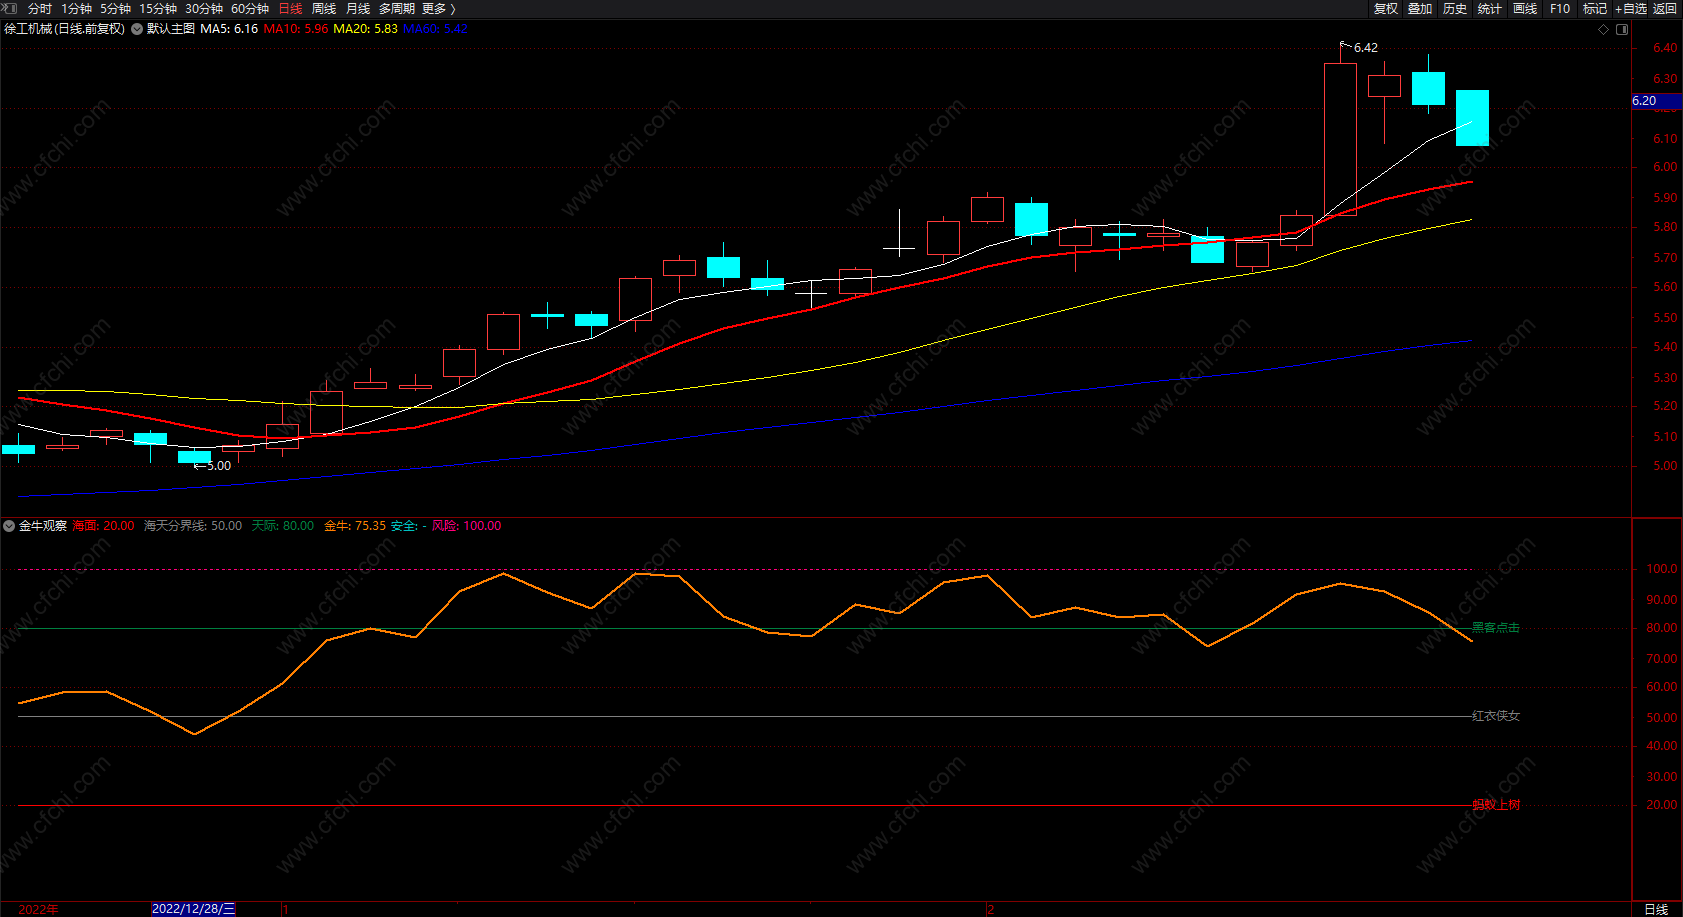
Task: Select the 日线 daily chart tab
Action: pyautogui.click(x=290, y=9)
